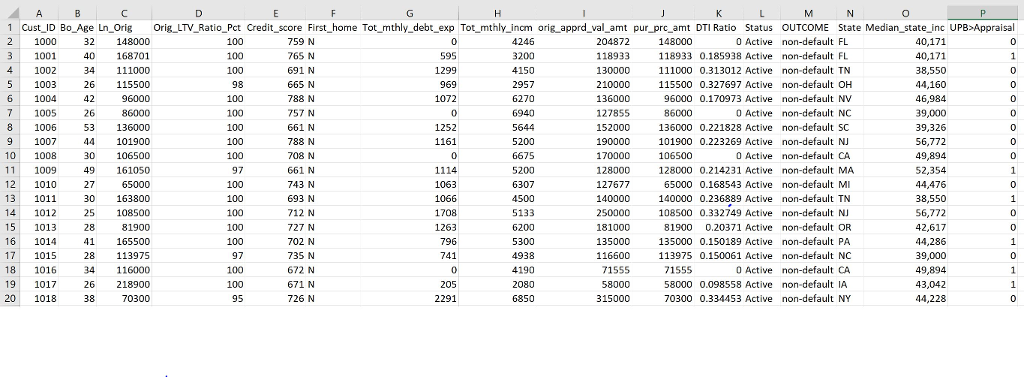Select State cell NV
The height and width of the screenshot is (377, 1024).
[x=850, y=99]
